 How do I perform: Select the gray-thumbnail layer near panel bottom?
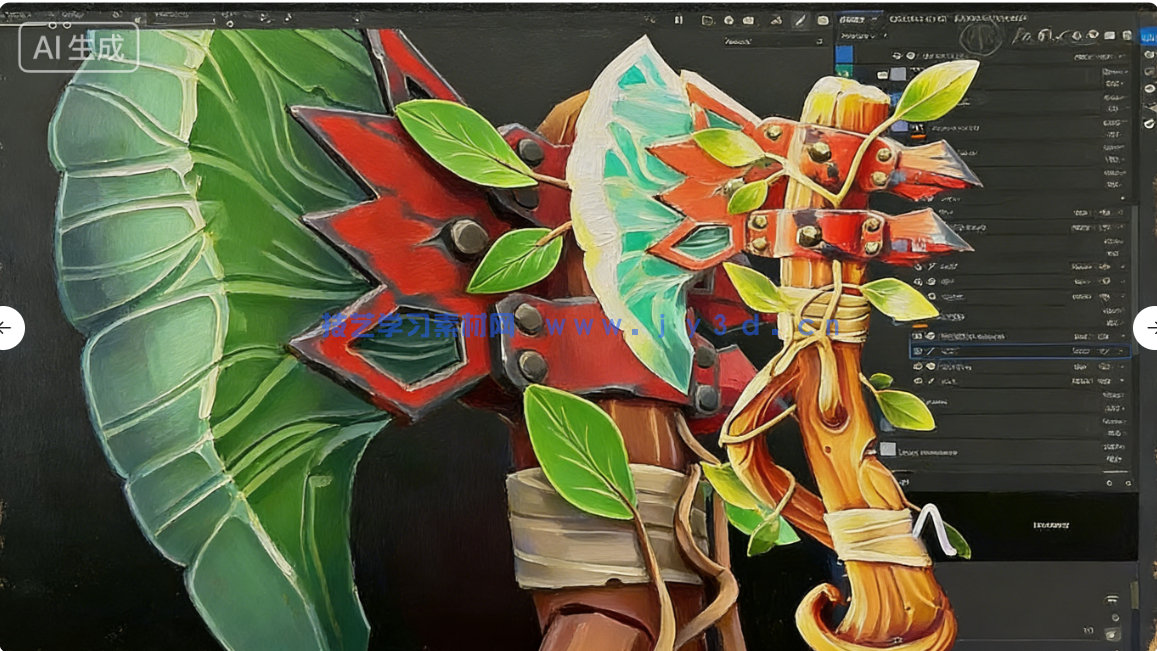point(888,450)
